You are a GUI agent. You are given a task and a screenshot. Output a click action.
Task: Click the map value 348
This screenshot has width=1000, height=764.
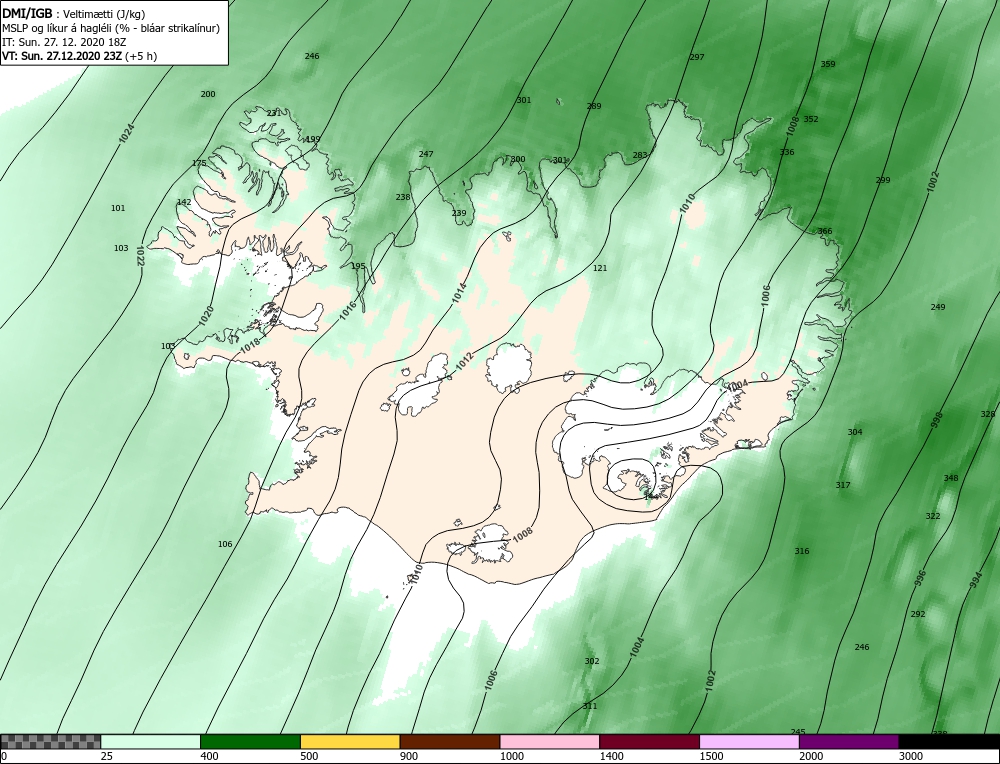(x=951, y=478)
